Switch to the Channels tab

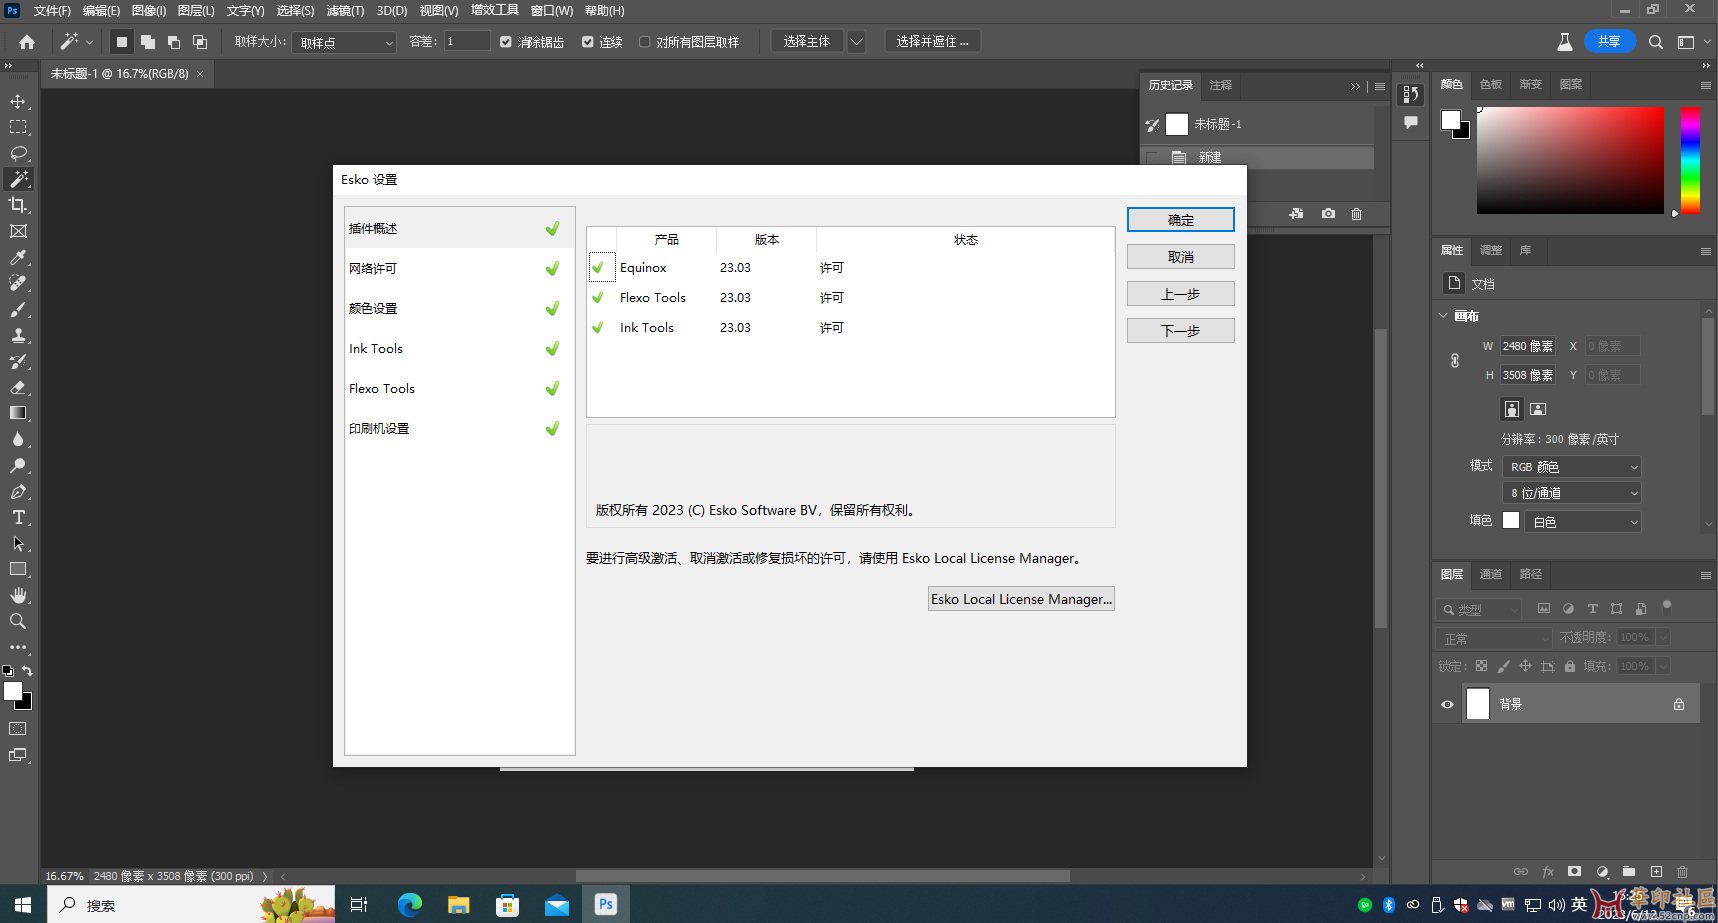(x=1491, y=574)
